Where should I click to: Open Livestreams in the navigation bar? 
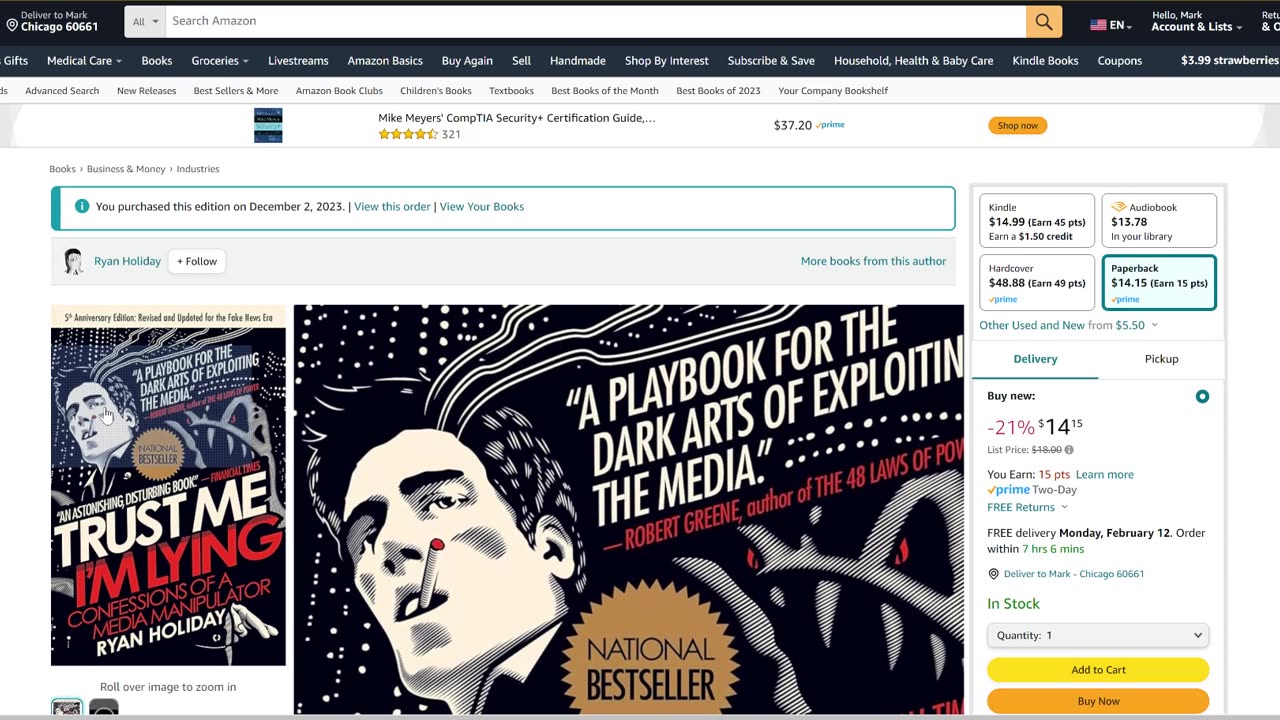coord(298,61)
